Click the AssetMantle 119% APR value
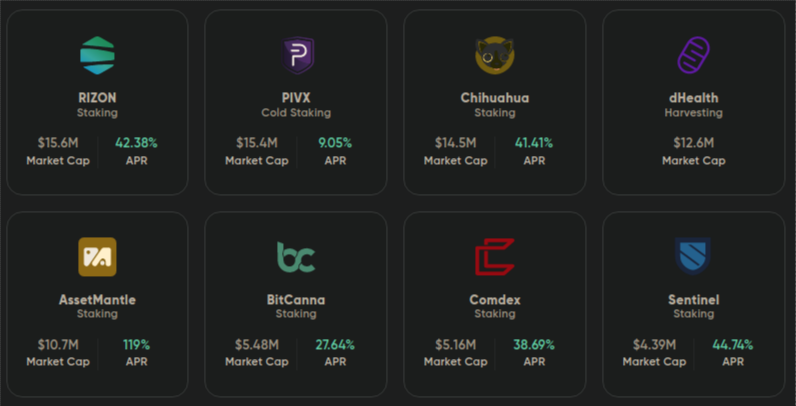The image size is (796, 406). pyautogui.click(x=137, y=345)
